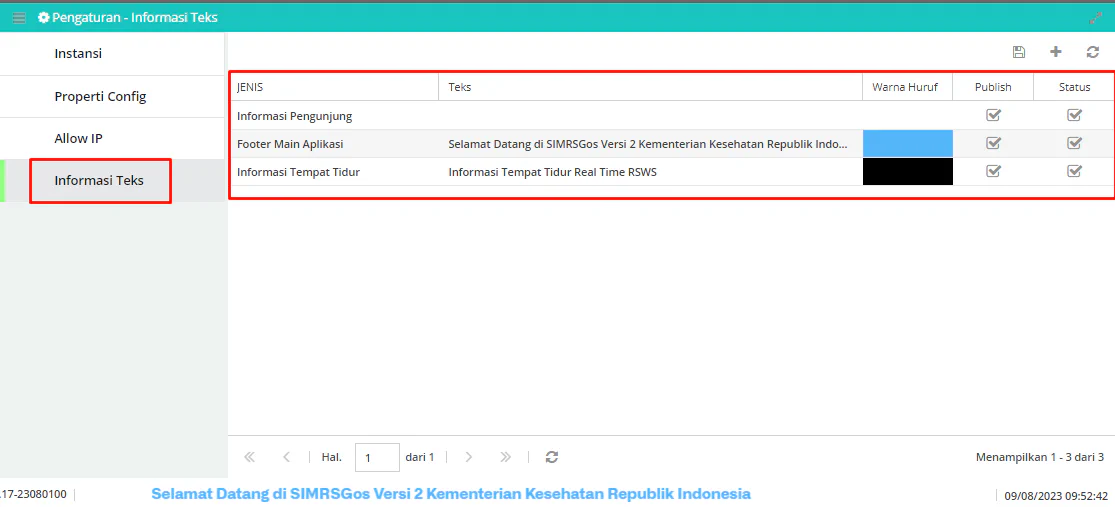Refresh the table using top toolbar icon
The image size is (1115, 507).
tap(1093, 52)
